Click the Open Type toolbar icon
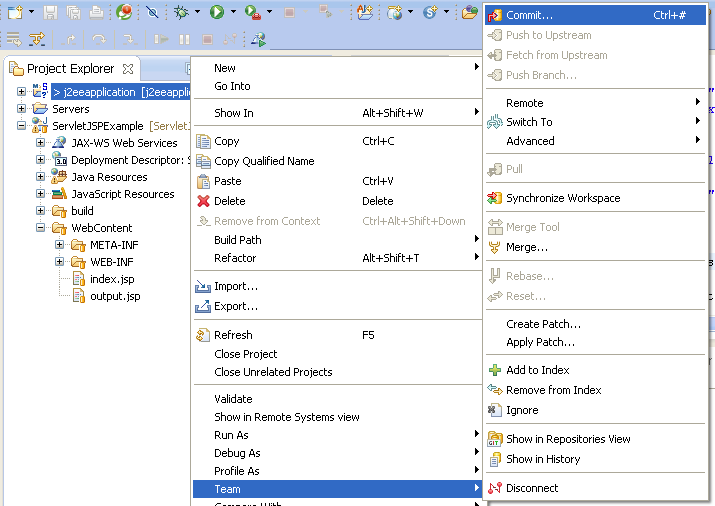715x506 pixels. pos(469,12)
